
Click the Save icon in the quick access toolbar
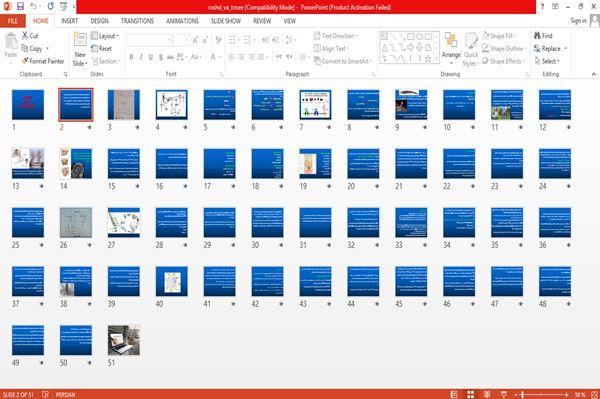[x=20, y=6]
